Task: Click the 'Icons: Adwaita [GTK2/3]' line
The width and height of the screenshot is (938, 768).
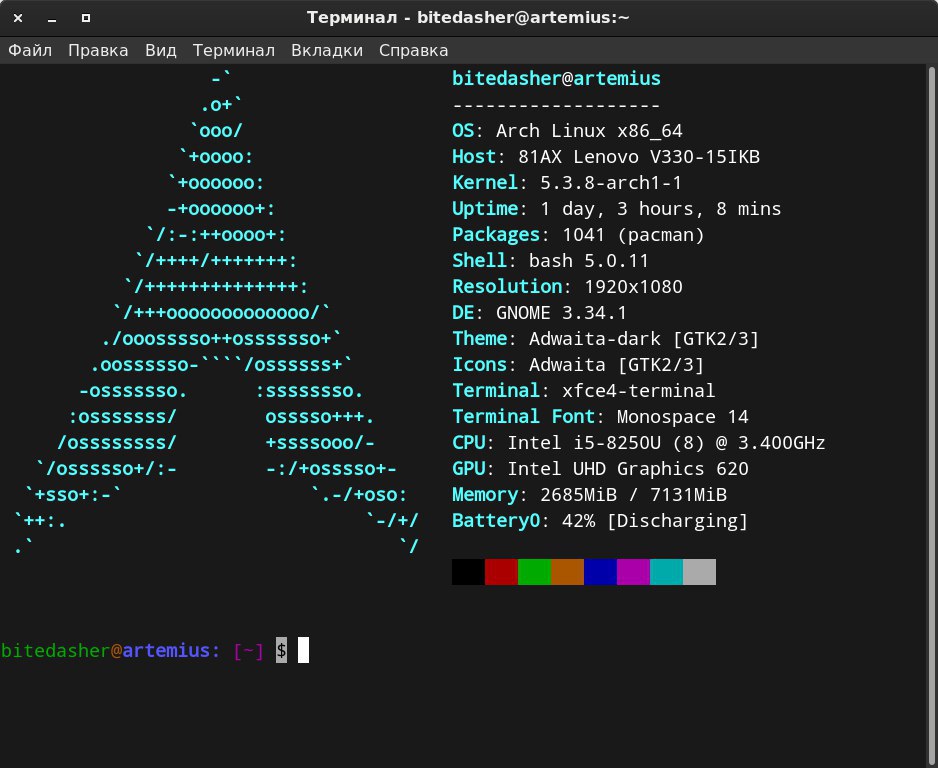Action: coord(578,364)
